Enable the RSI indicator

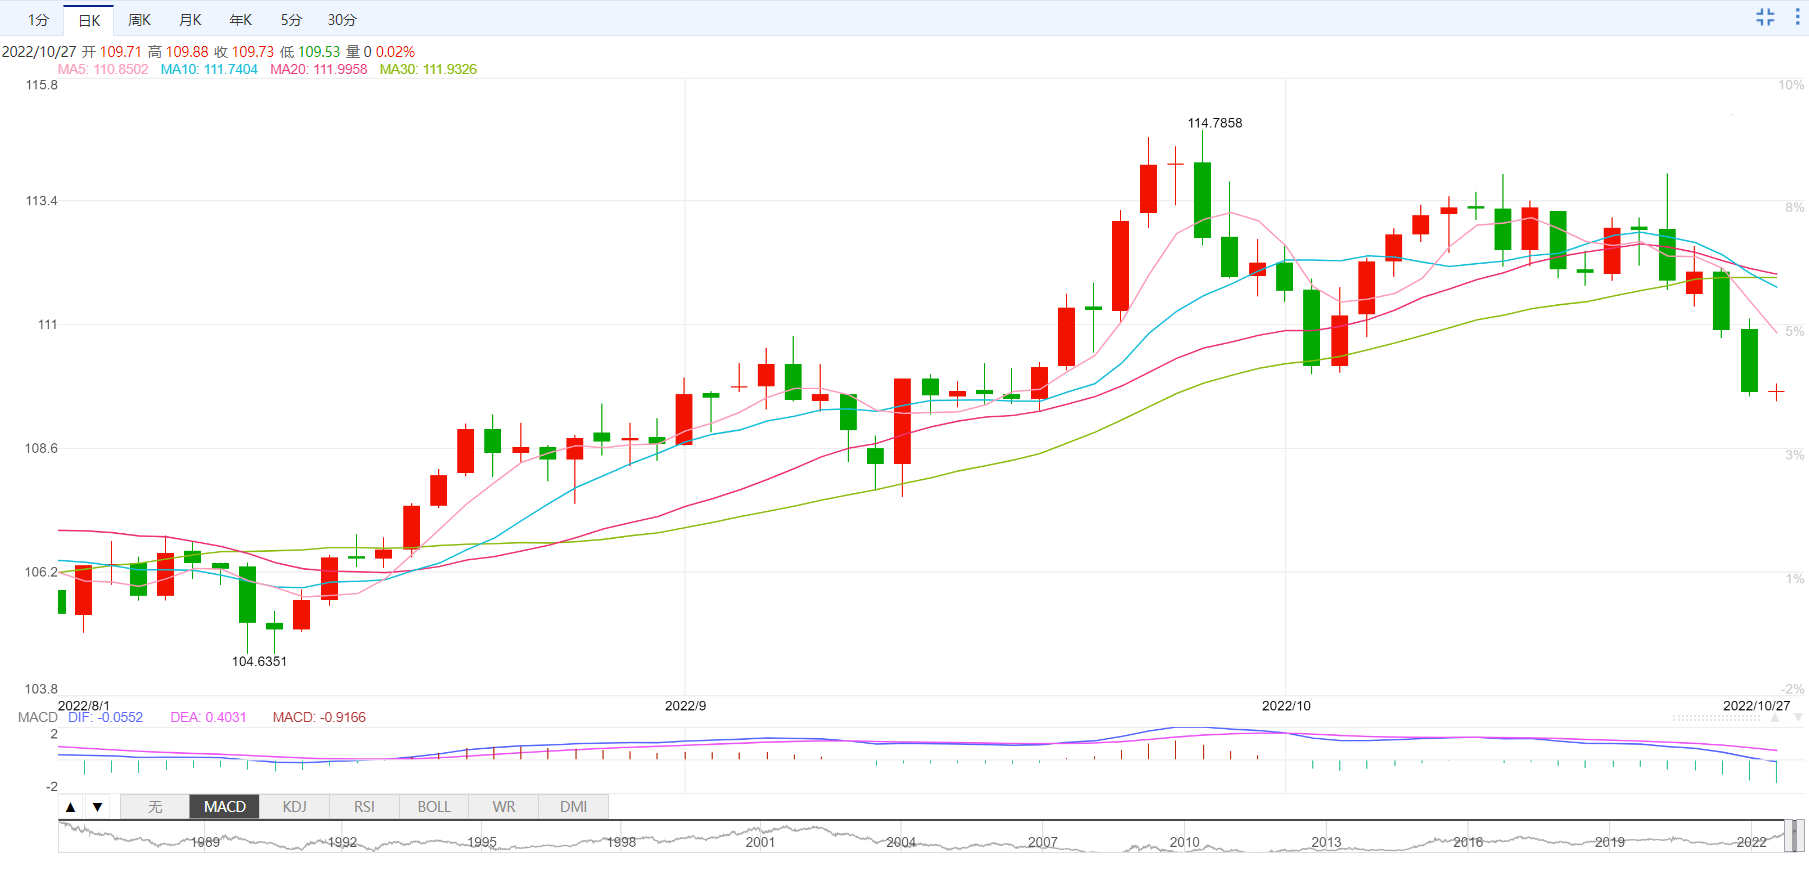pyautogui.click(x=364, y=807)
